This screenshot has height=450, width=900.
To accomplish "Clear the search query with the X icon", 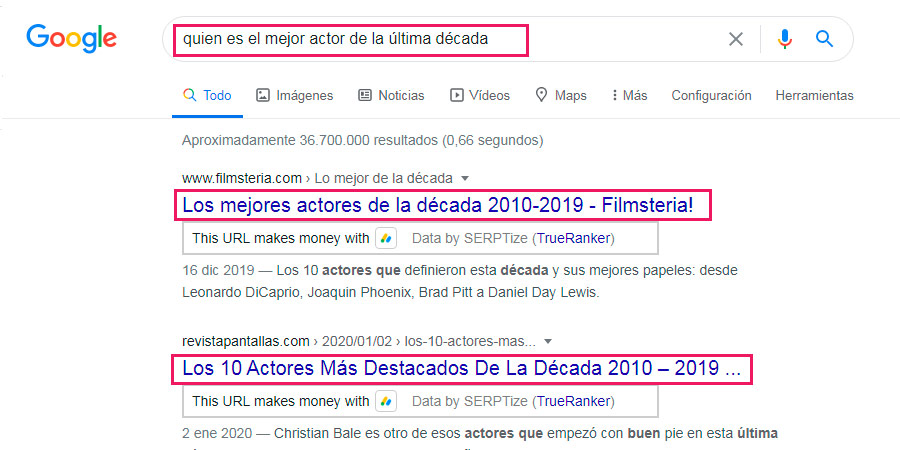I will pyautogui.click(x=735, y=39).
